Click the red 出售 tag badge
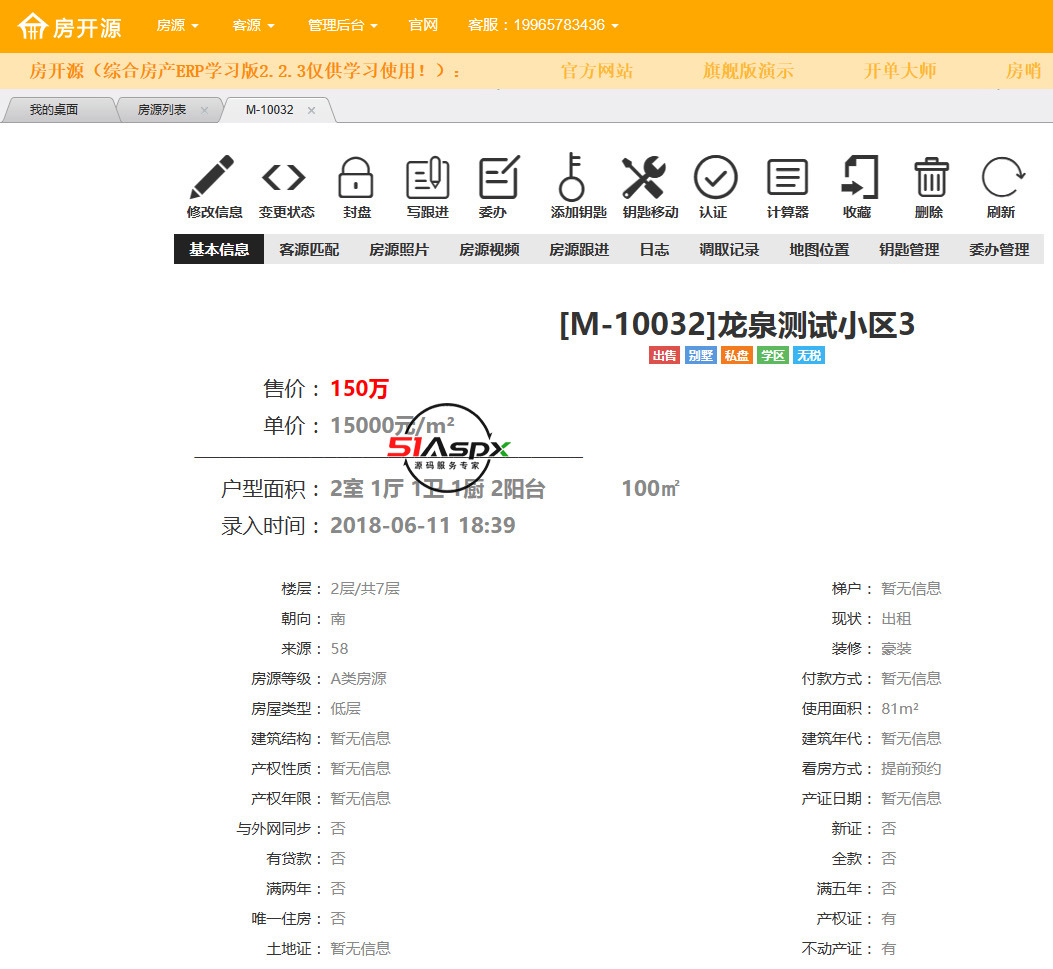 click(x=664, y=356)
